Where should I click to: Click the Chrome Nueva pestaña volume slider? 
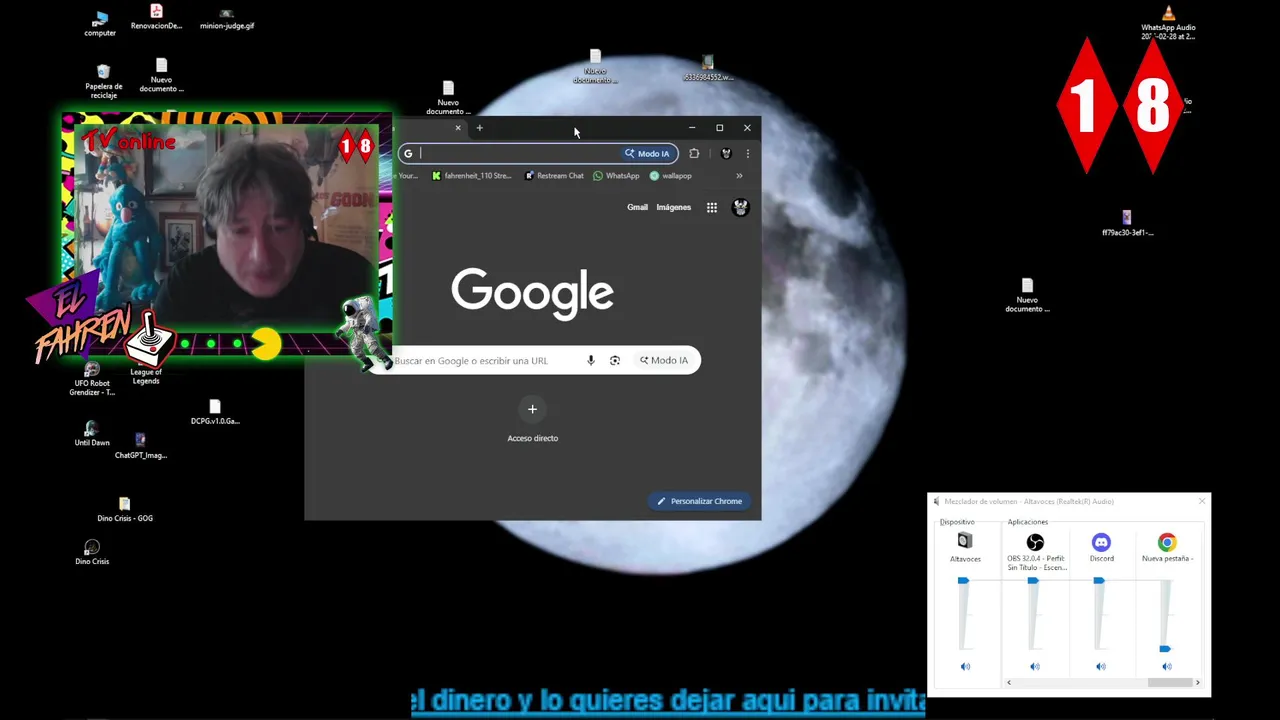tap(1165, 649)
